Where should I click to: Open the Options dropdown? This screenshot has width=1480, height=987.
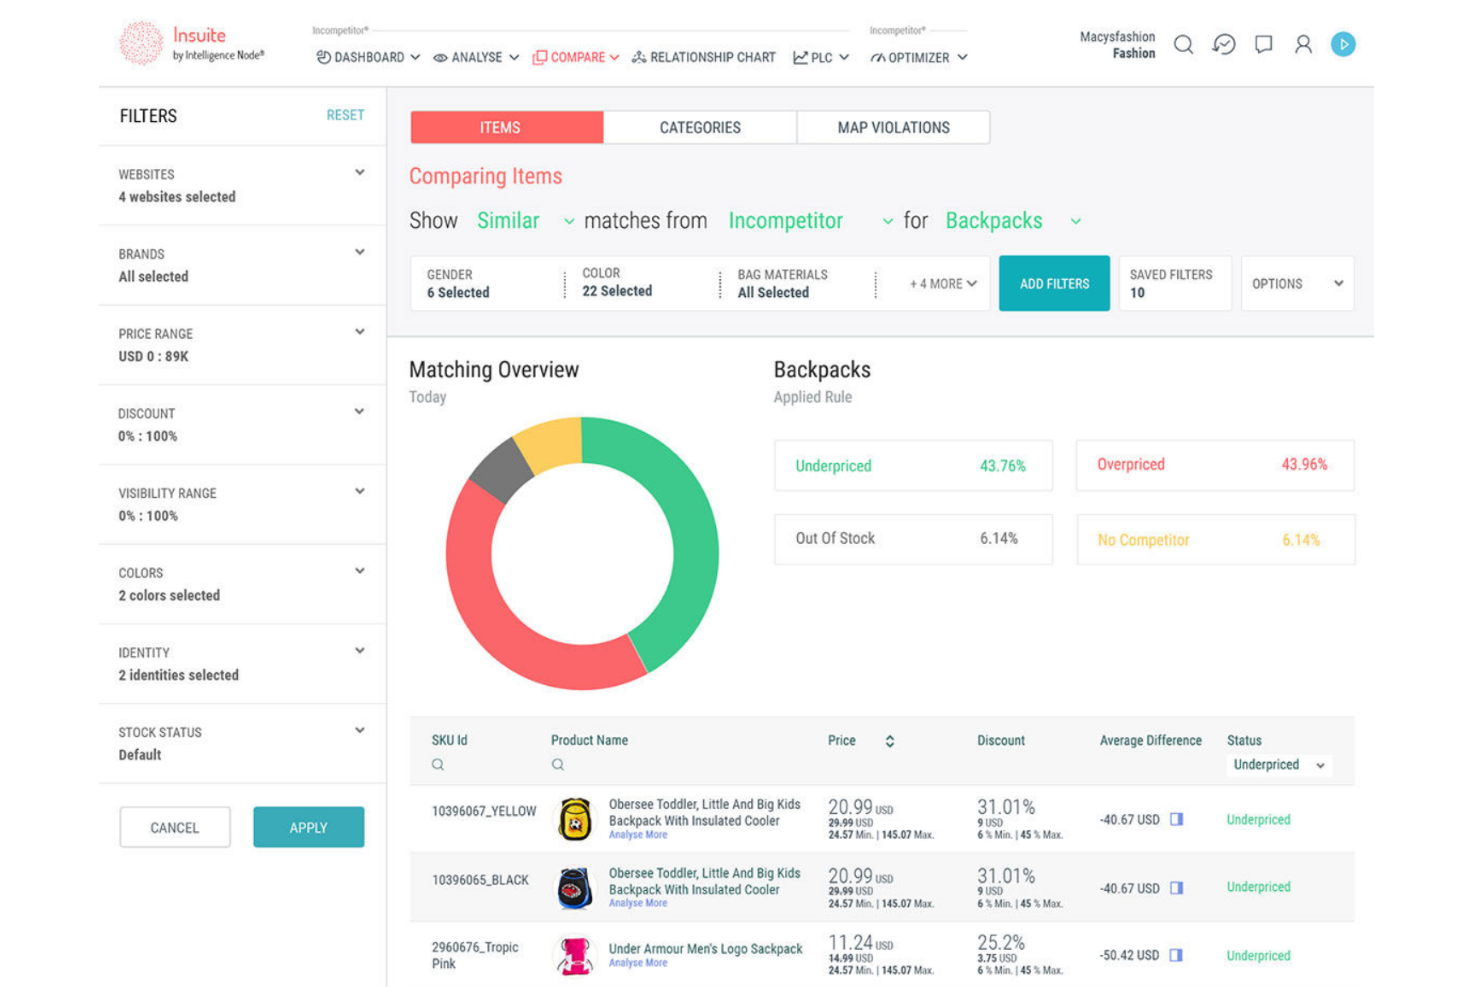[x=1297, y=284]
